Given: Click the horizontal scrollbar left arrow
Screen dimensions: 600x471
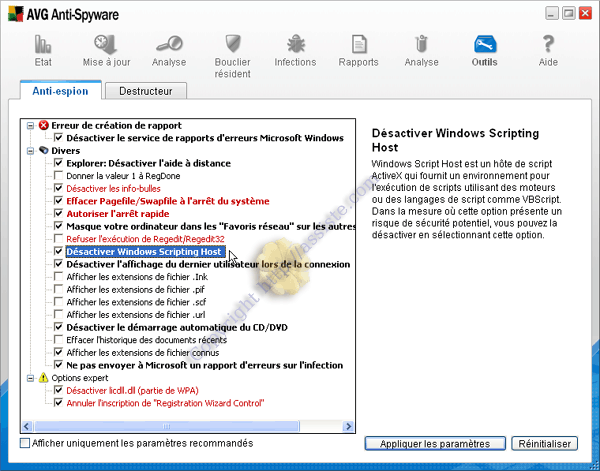Looking at the screenshot, I should click(x=27, y=426).
